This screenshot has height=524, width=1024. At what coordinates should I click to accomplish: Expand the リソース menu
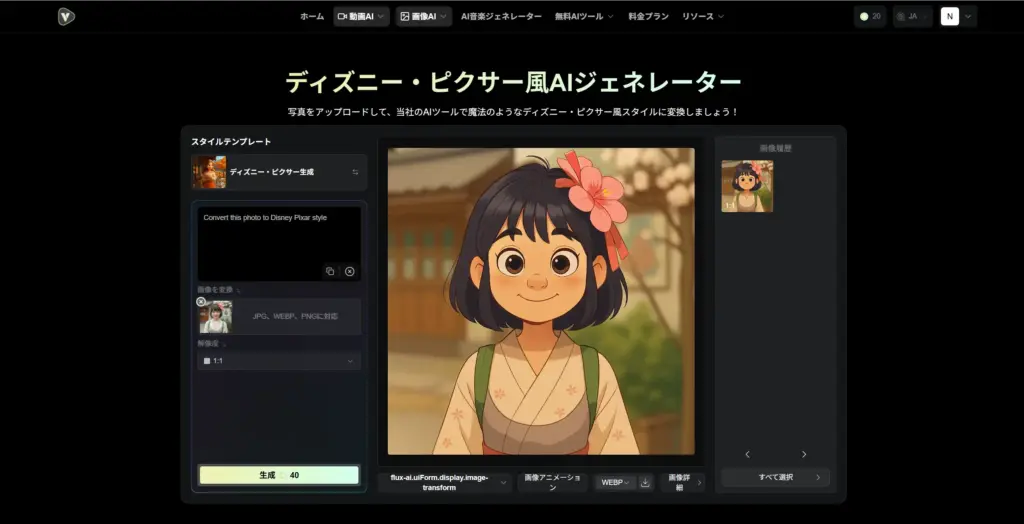click(703, 16)
